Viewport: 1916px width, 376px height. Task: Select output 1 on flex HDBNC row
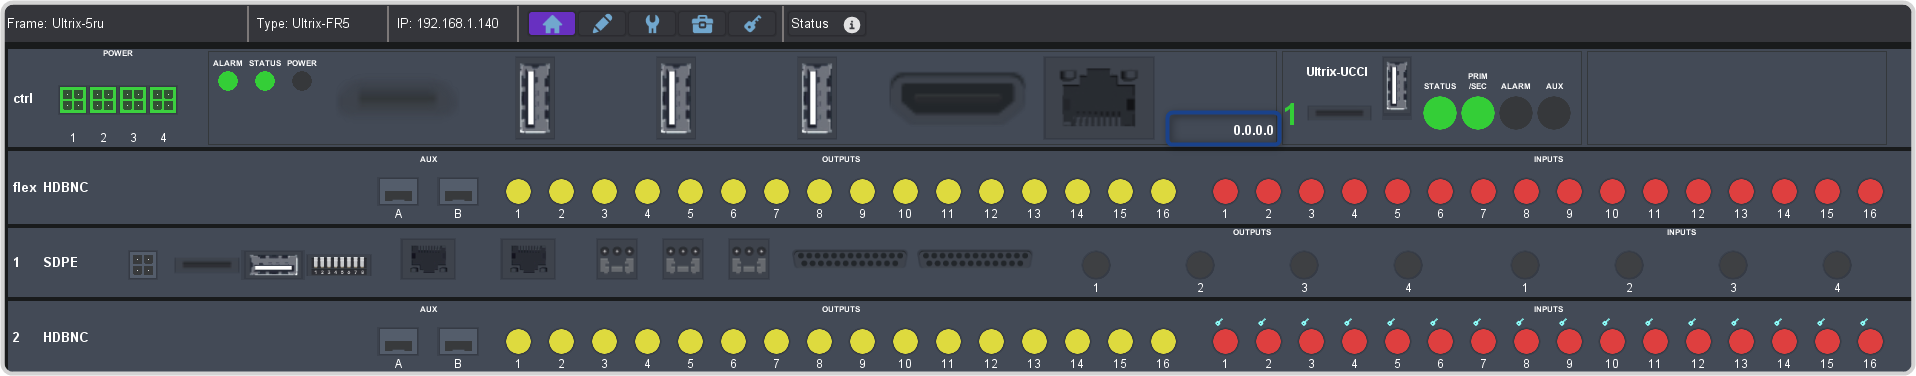tap(518, 191)
